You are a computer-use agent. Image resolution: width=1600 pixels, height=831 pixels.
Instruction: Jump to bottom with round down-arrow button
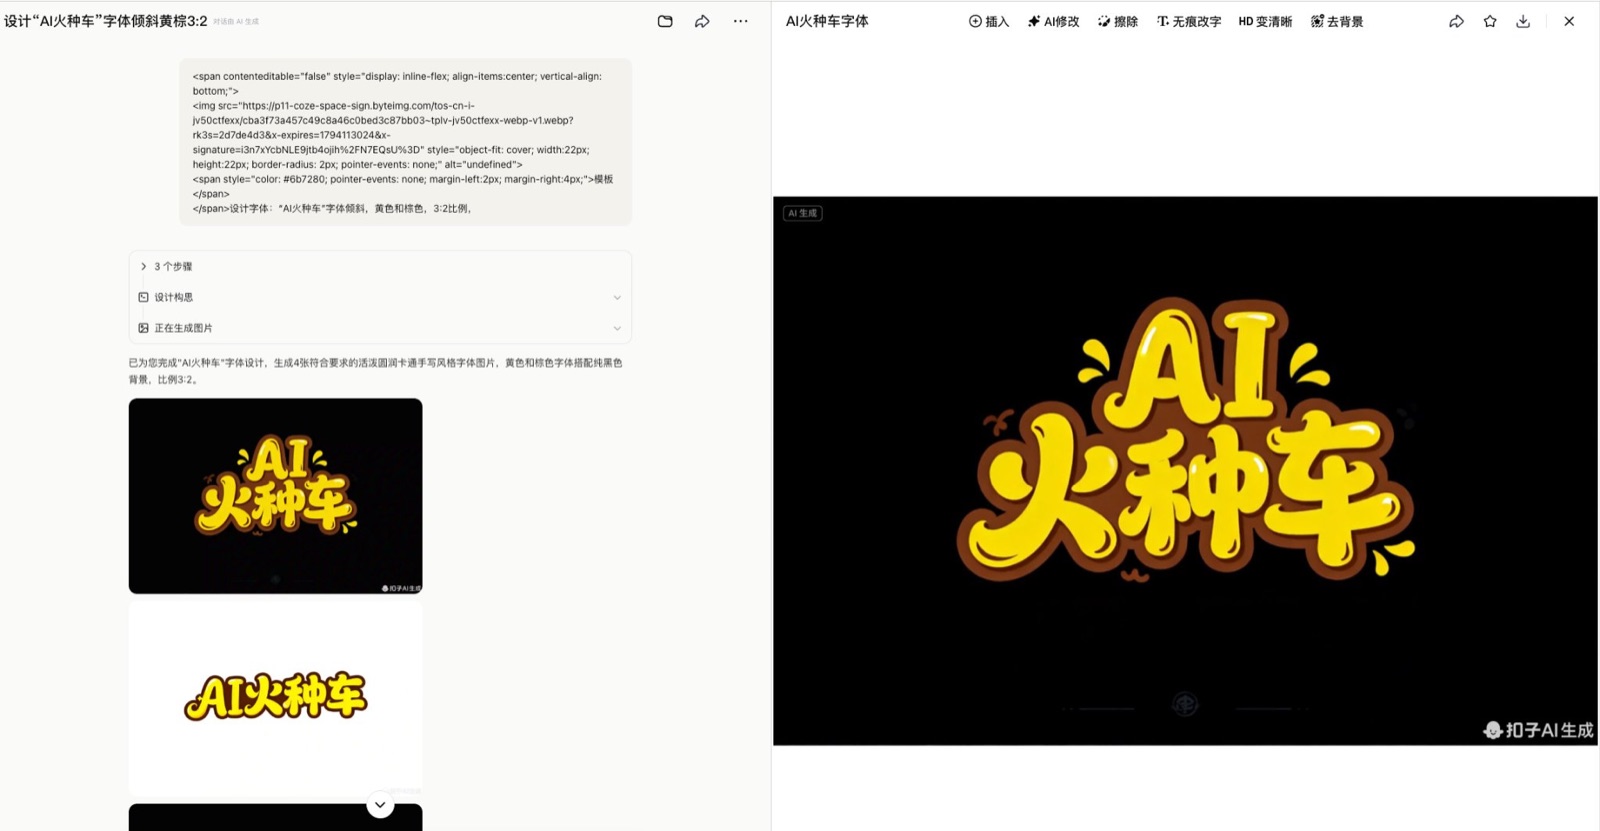point(380,805)
